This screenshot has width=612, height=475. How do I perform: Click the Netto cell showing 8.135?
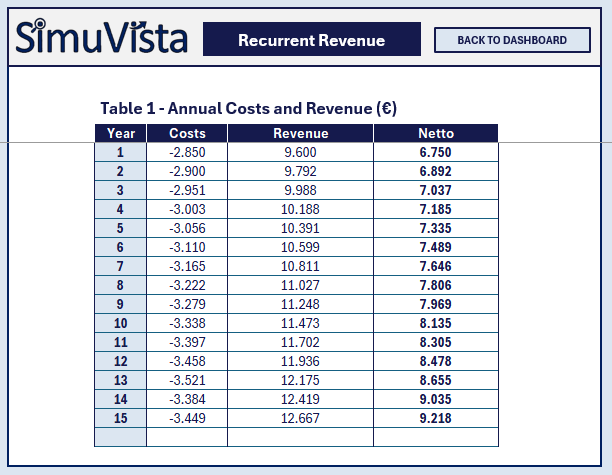point(435,323)
